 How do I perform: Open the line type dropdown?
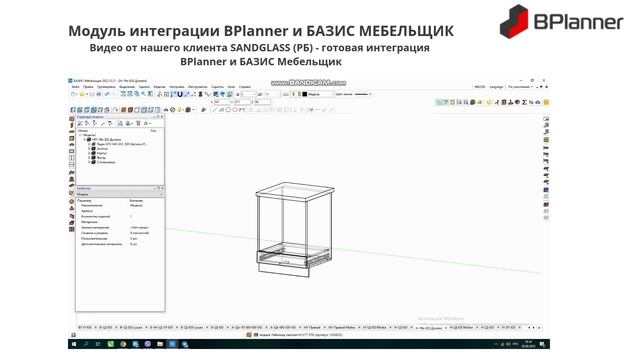coord(362,94)
